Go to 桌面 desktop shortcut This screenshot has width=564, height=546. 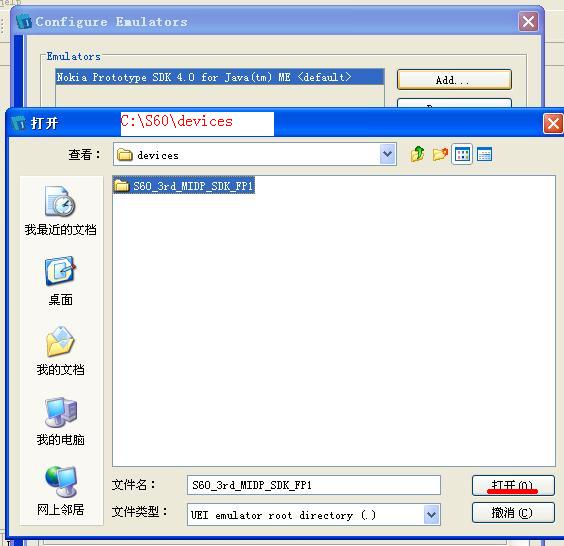click(60, 281)
